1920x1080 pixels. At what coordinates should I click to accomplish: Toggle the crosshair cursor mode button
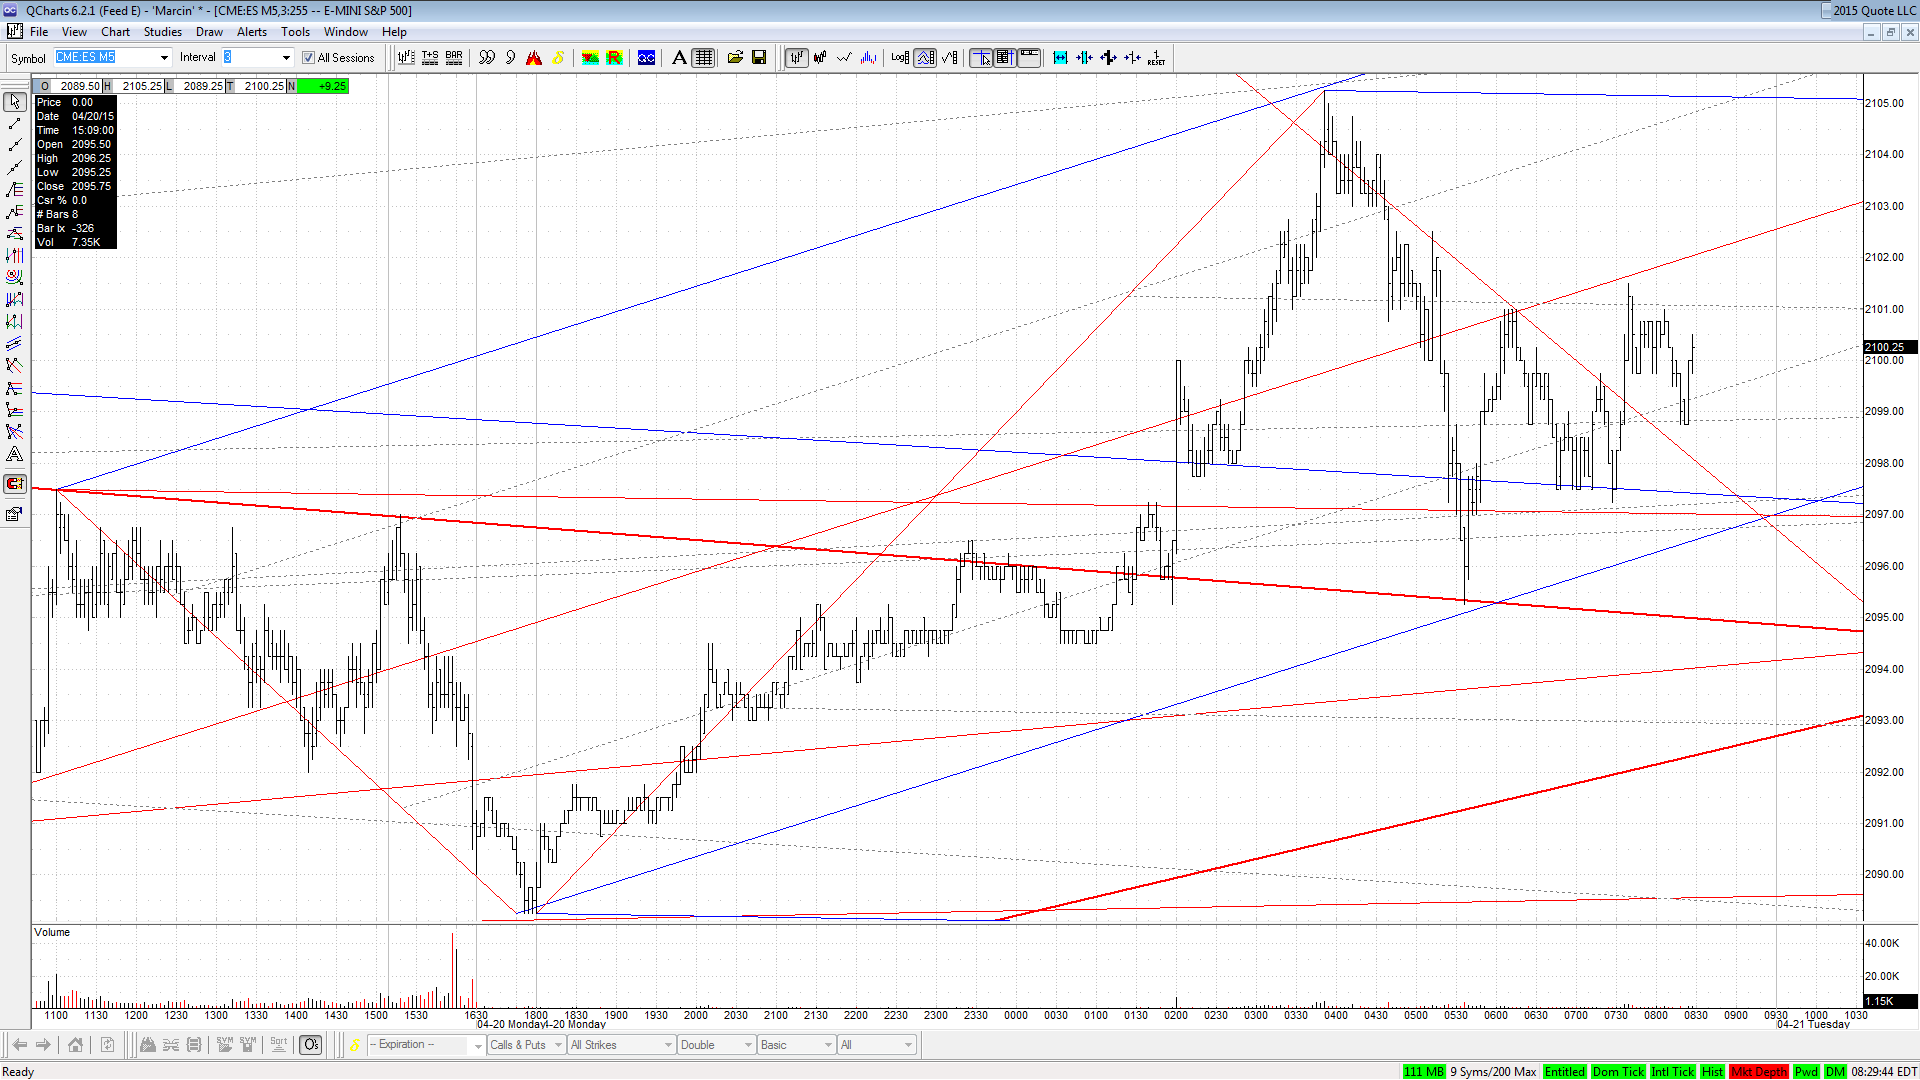981,58
